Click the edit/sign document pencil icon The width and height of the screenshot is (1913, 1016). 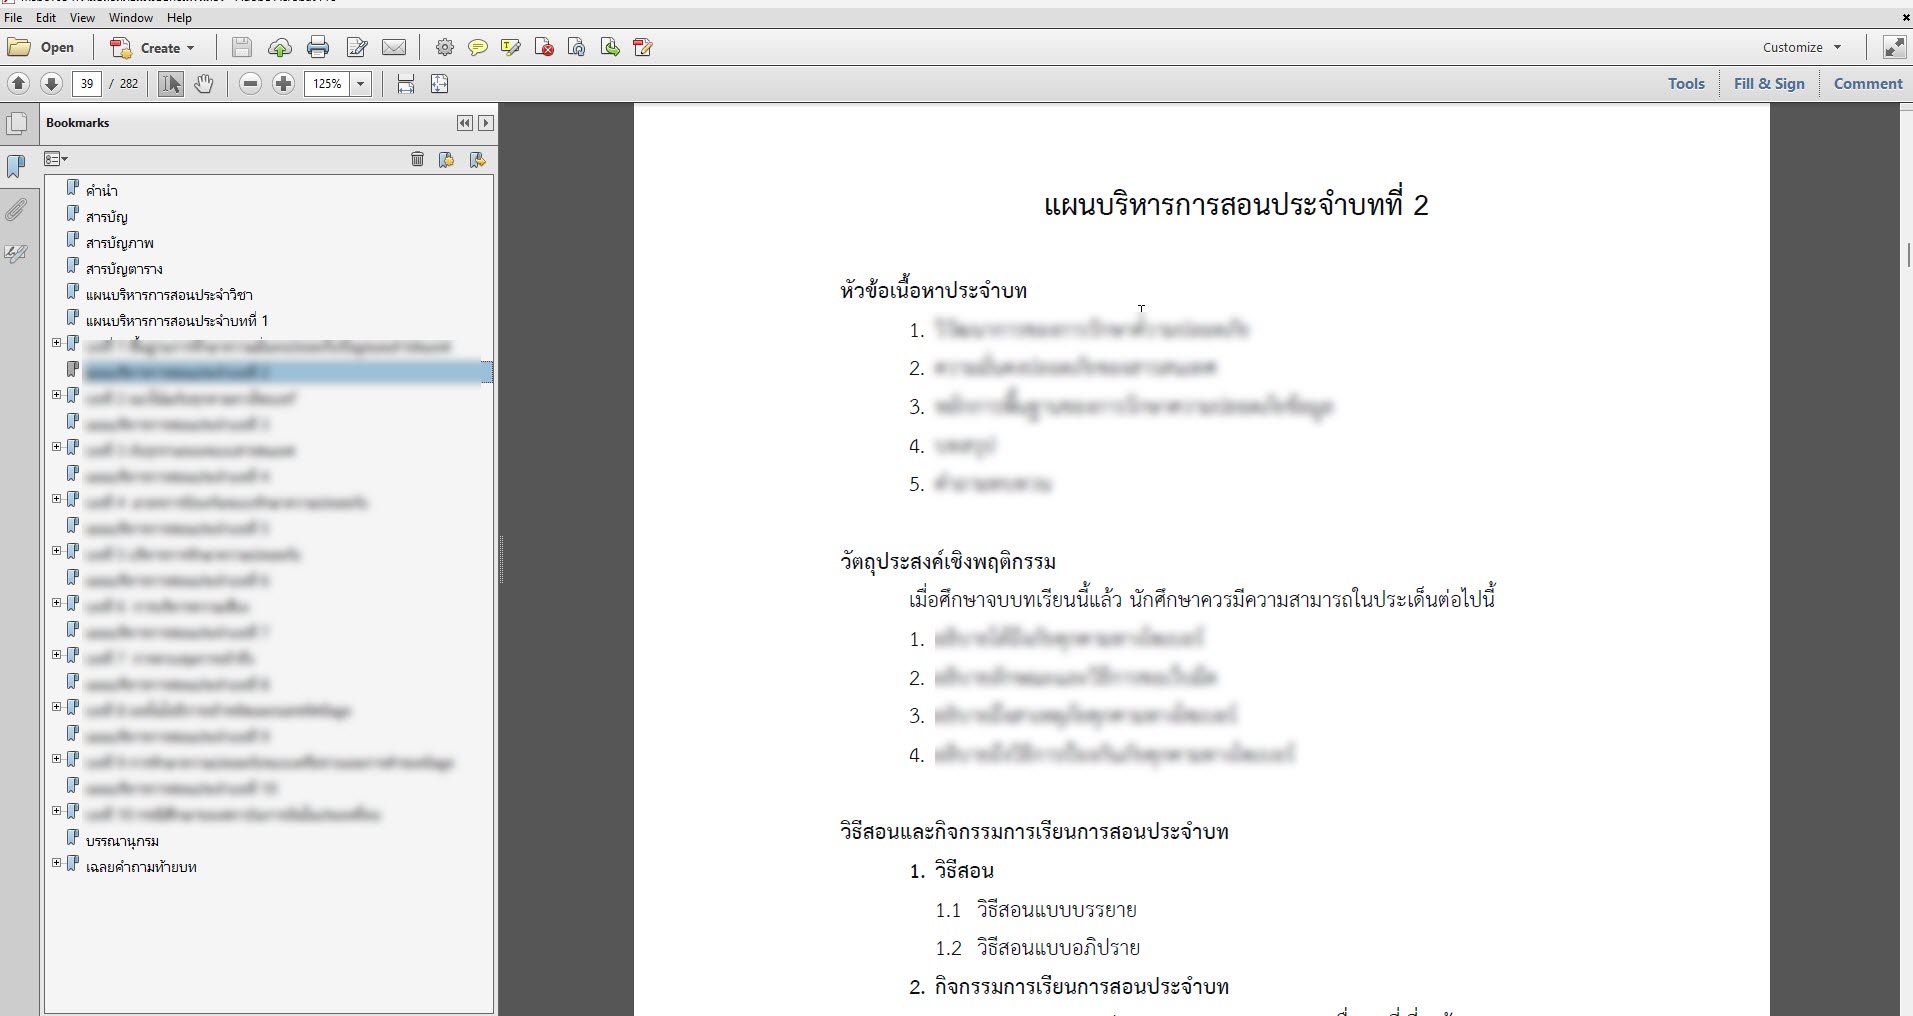click(357, 47)
